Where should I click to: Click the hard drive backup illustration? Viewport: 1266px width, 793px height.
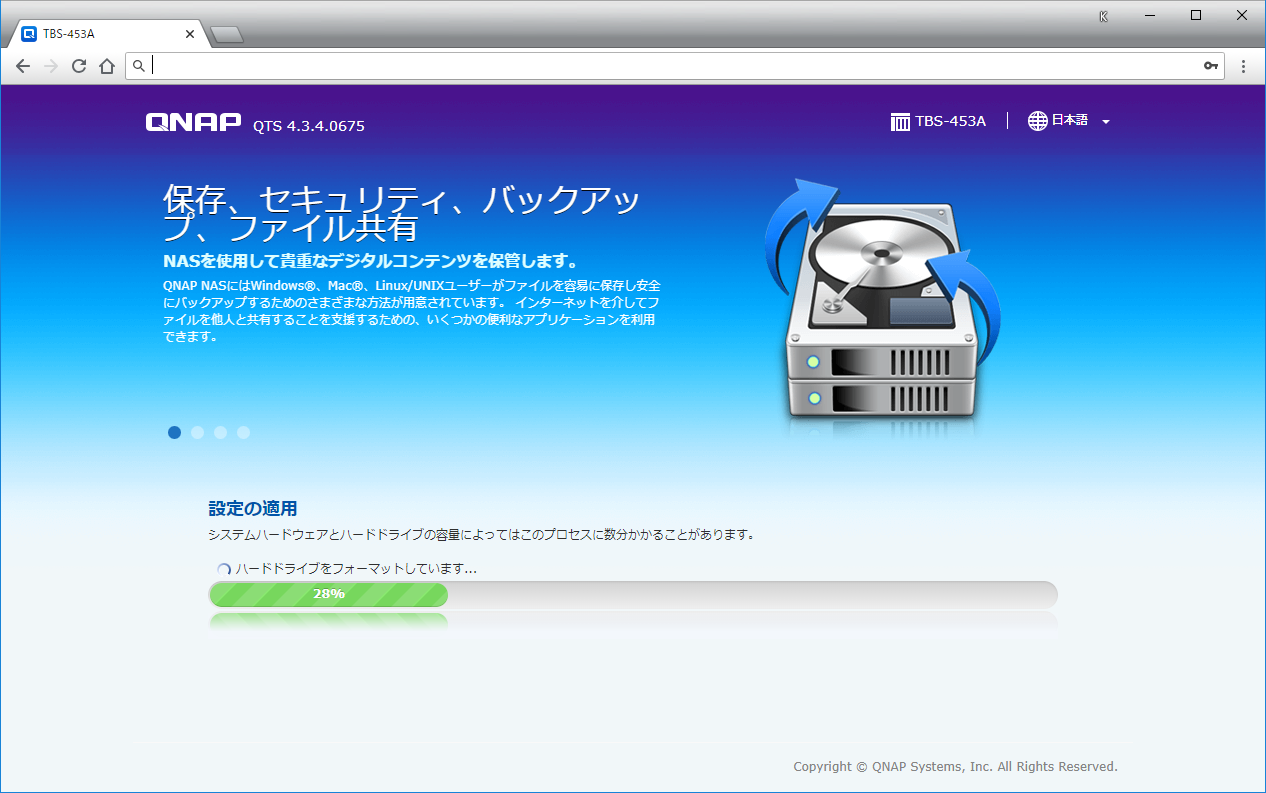[882, 306]
